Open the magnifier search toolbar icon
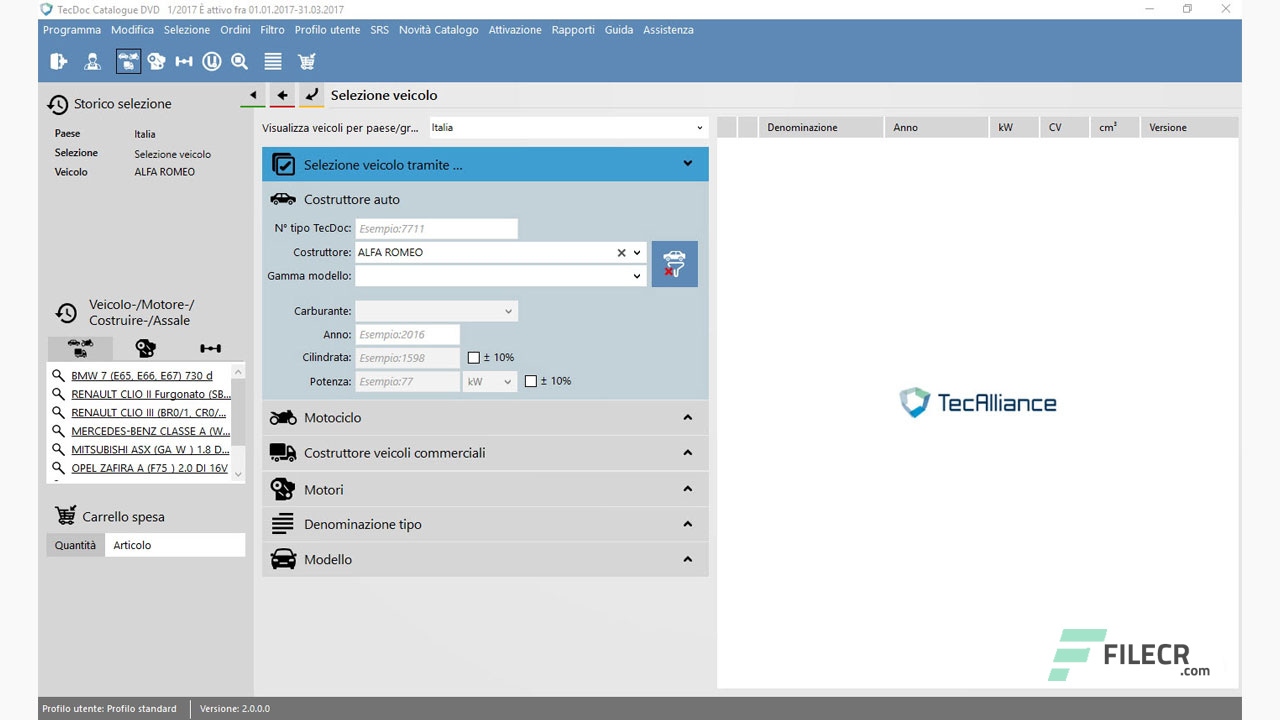Screen dimensions: 1280x720 click(x=240, y=62)
